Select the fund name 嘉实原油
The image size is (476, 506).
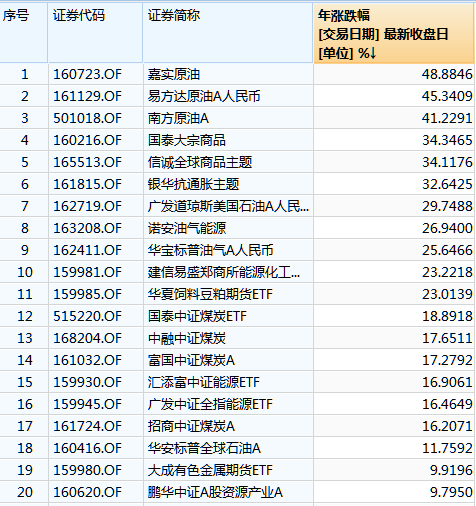point(174,74)
